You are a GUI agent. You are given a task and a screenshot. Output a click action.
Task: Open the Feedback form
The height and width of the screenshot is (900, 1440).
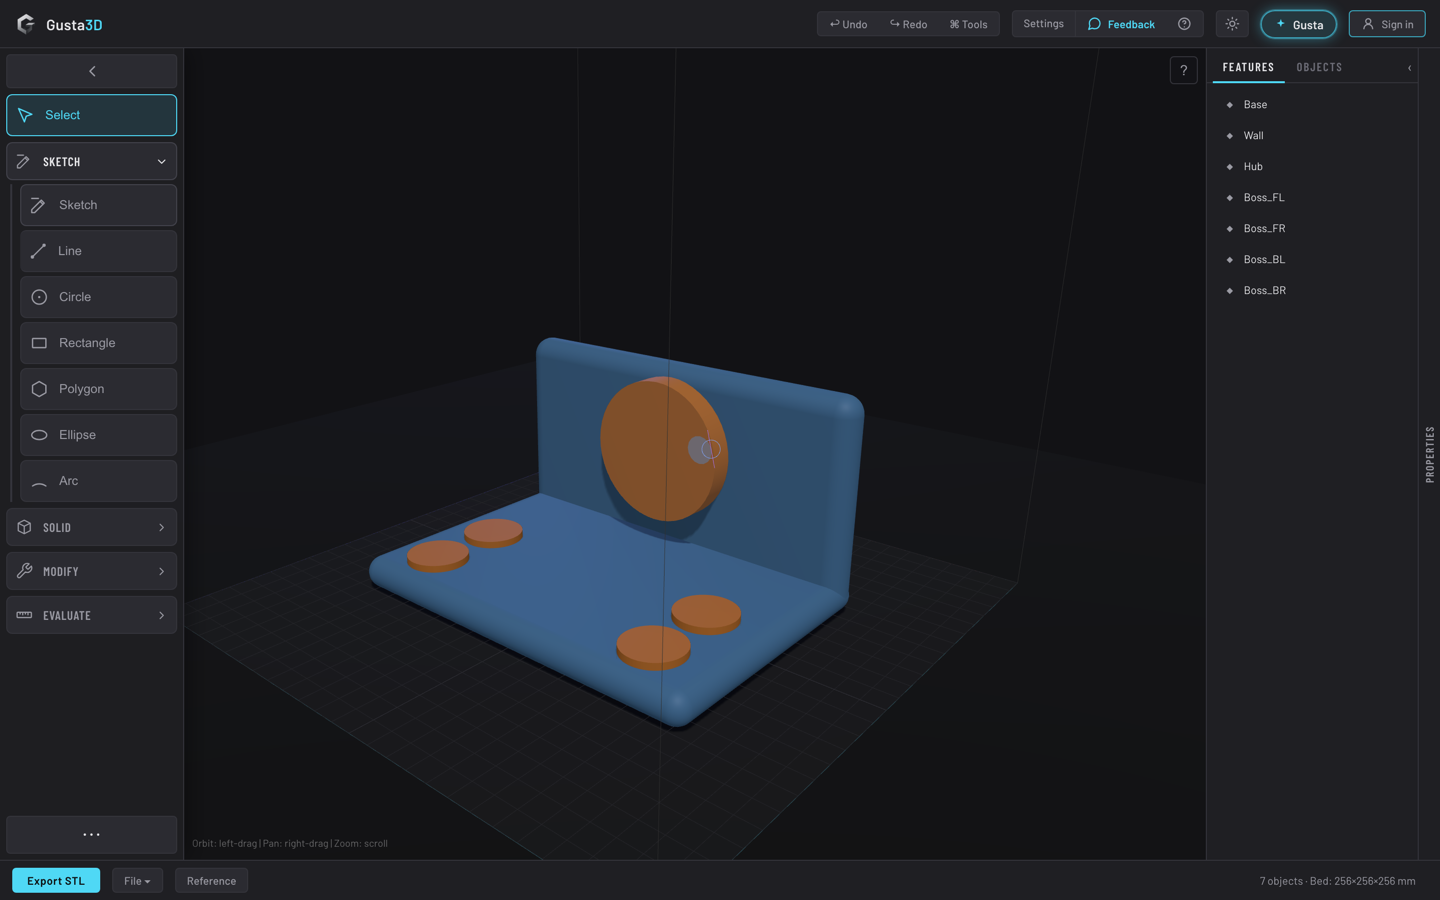pyautogui.click(x=1121, y=24)
